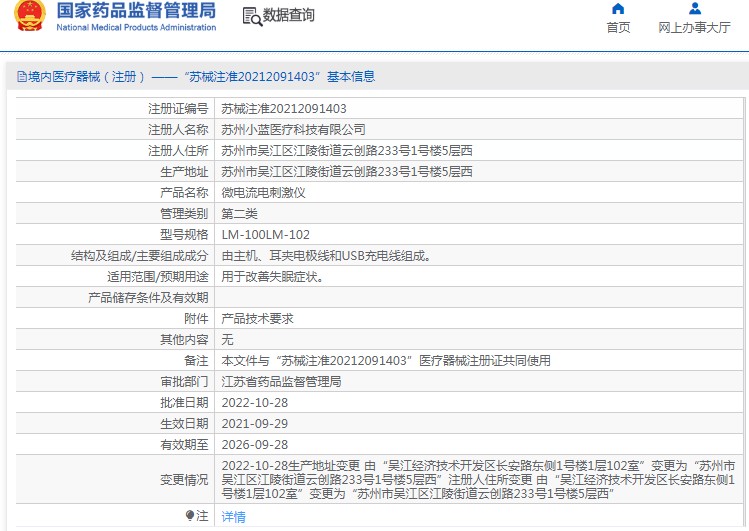Screen dimensions: 749x531
Task: Select 江苏省药品监督管理局 cell
Action: 281,382
